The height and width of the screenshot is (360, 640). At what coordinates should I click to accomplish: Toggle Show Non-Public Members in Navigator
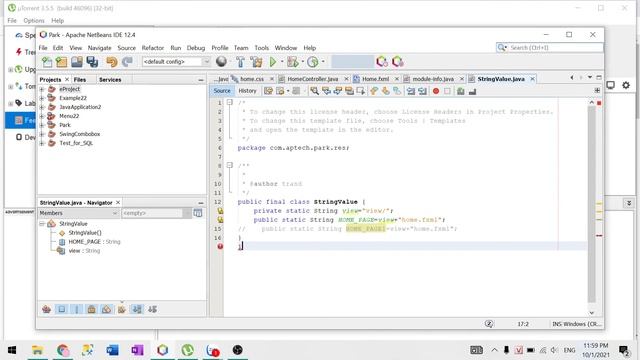pos(91,309)
